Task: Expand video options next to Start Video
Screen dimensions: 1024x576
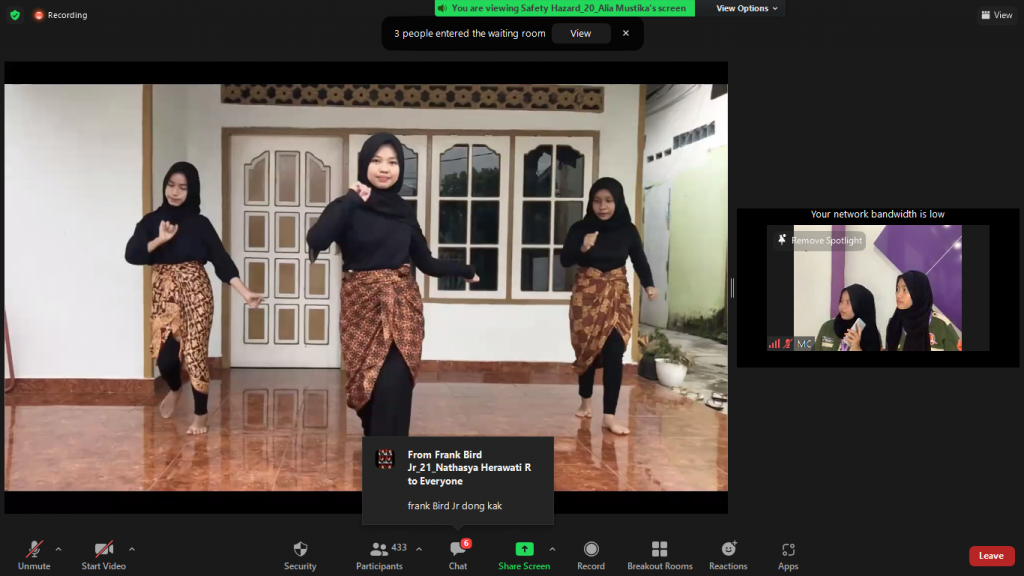Action: click(x=130, y=549)
